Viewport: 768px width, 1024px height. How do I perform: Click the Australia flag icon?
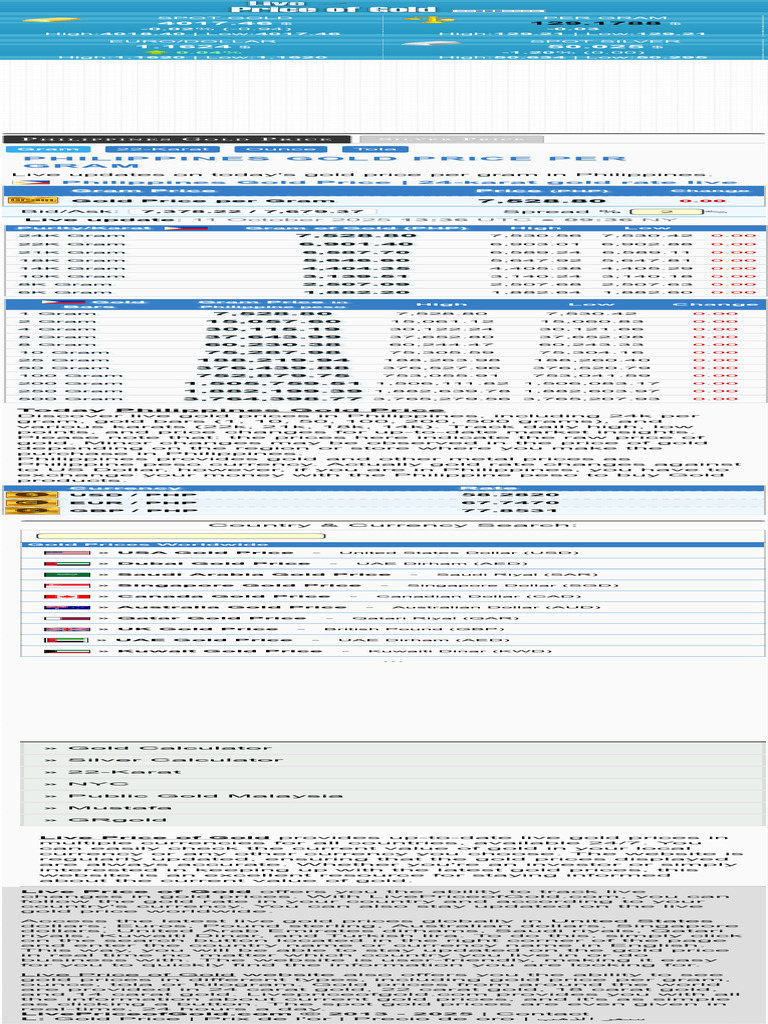[67, 607]
